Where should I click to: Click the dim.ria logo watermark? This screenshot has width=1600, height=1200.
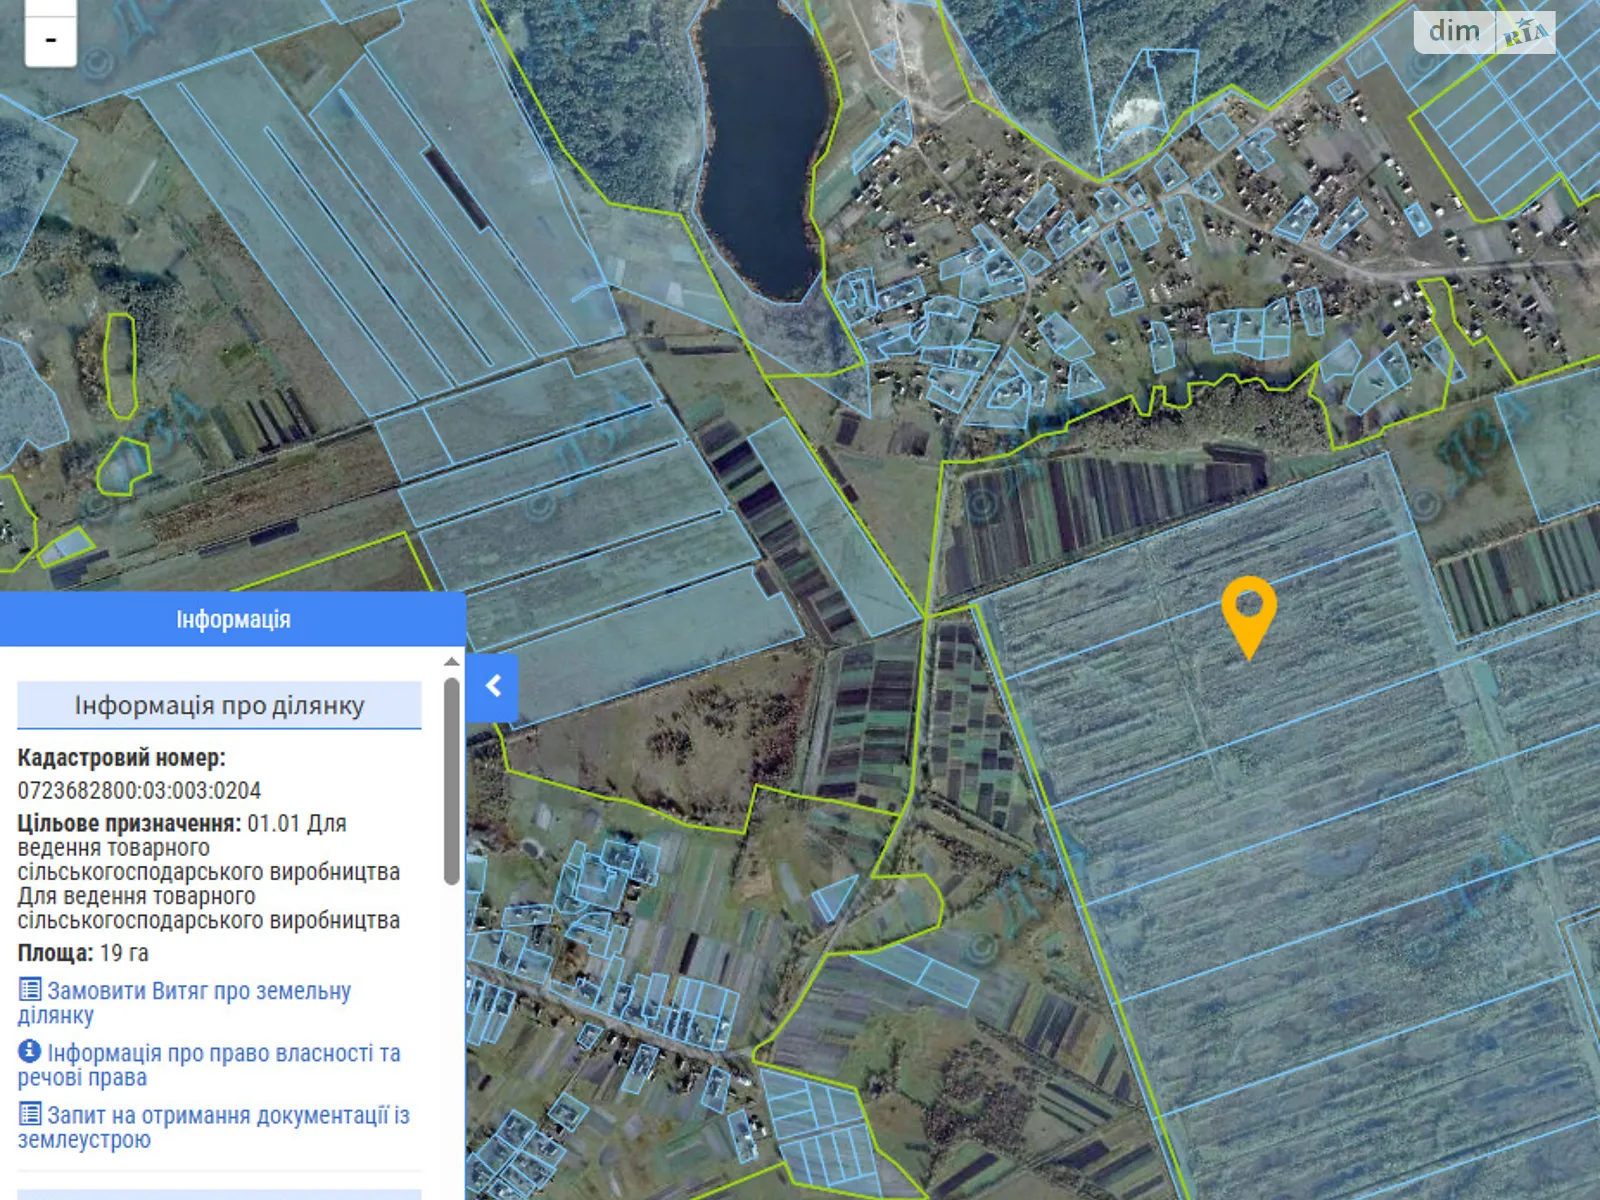pos(1484,32)
